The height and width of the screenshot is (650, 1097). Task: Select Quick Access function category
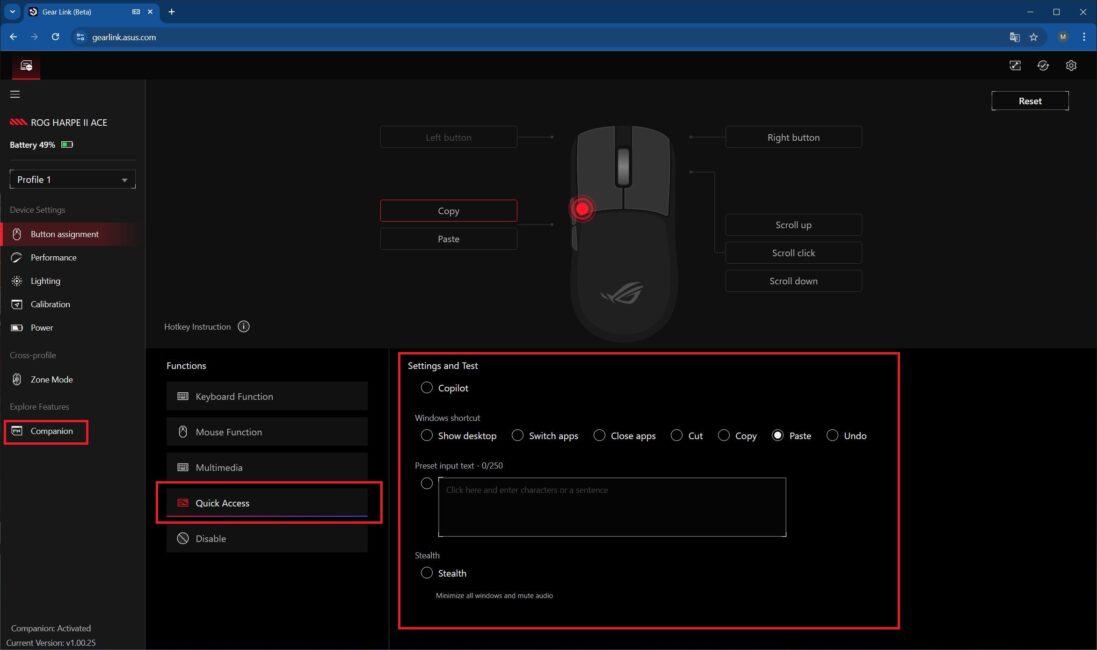click(267, 503)
